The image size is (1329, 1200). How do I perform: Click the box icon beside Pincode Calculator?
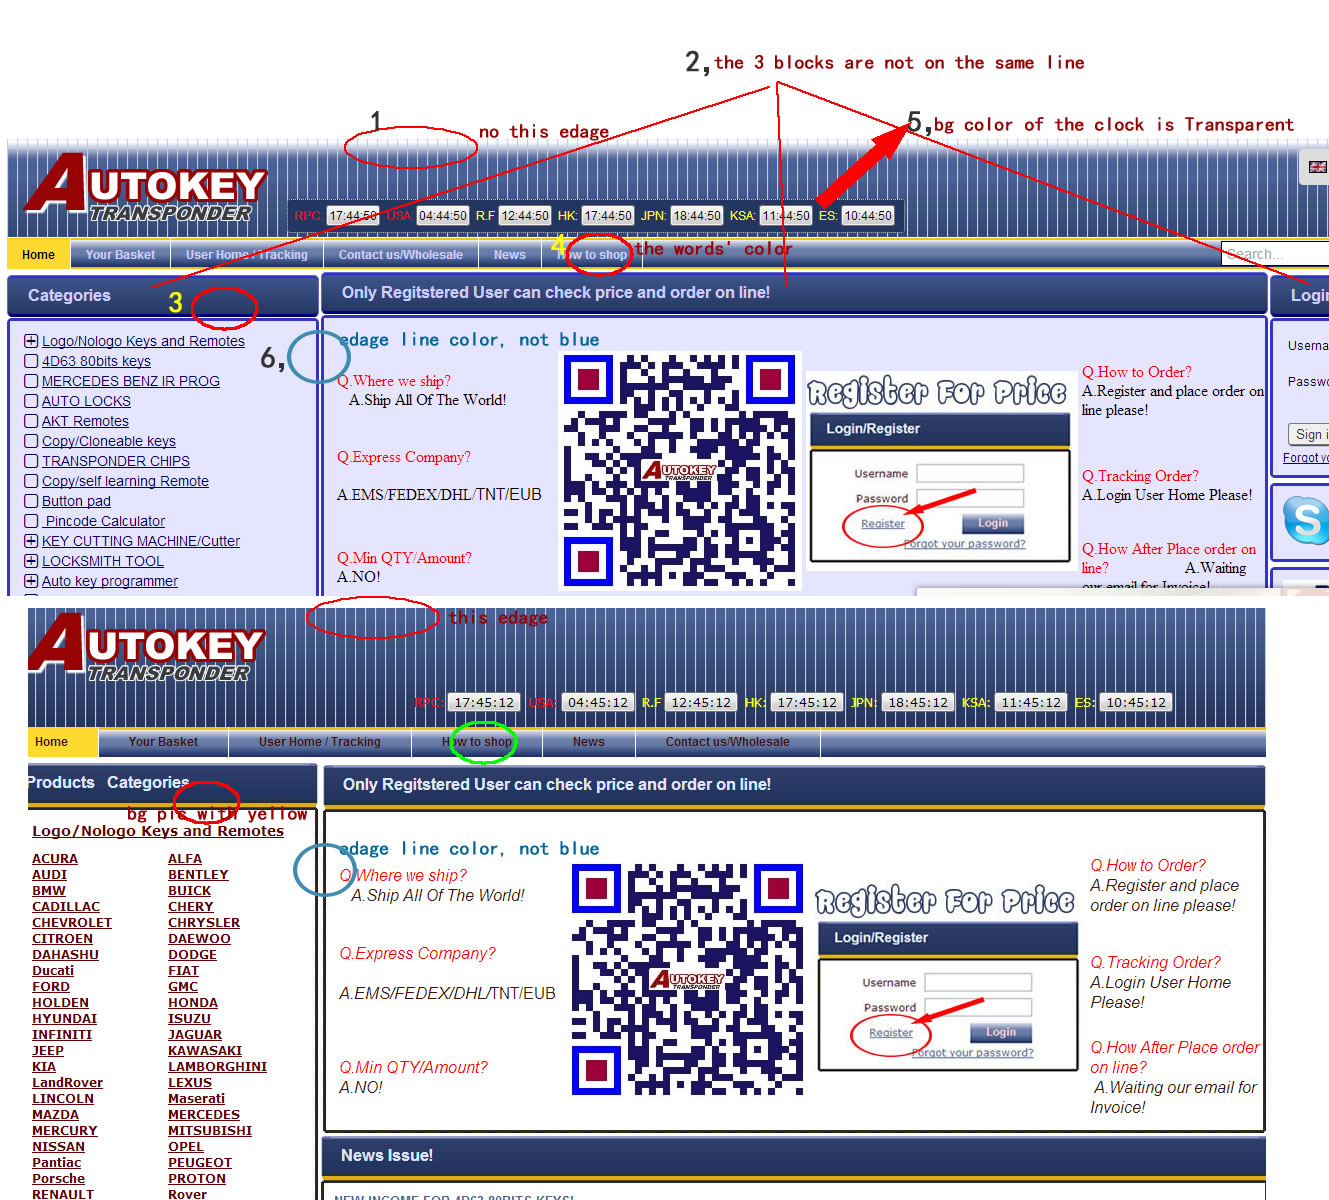[x=31, y=521]
